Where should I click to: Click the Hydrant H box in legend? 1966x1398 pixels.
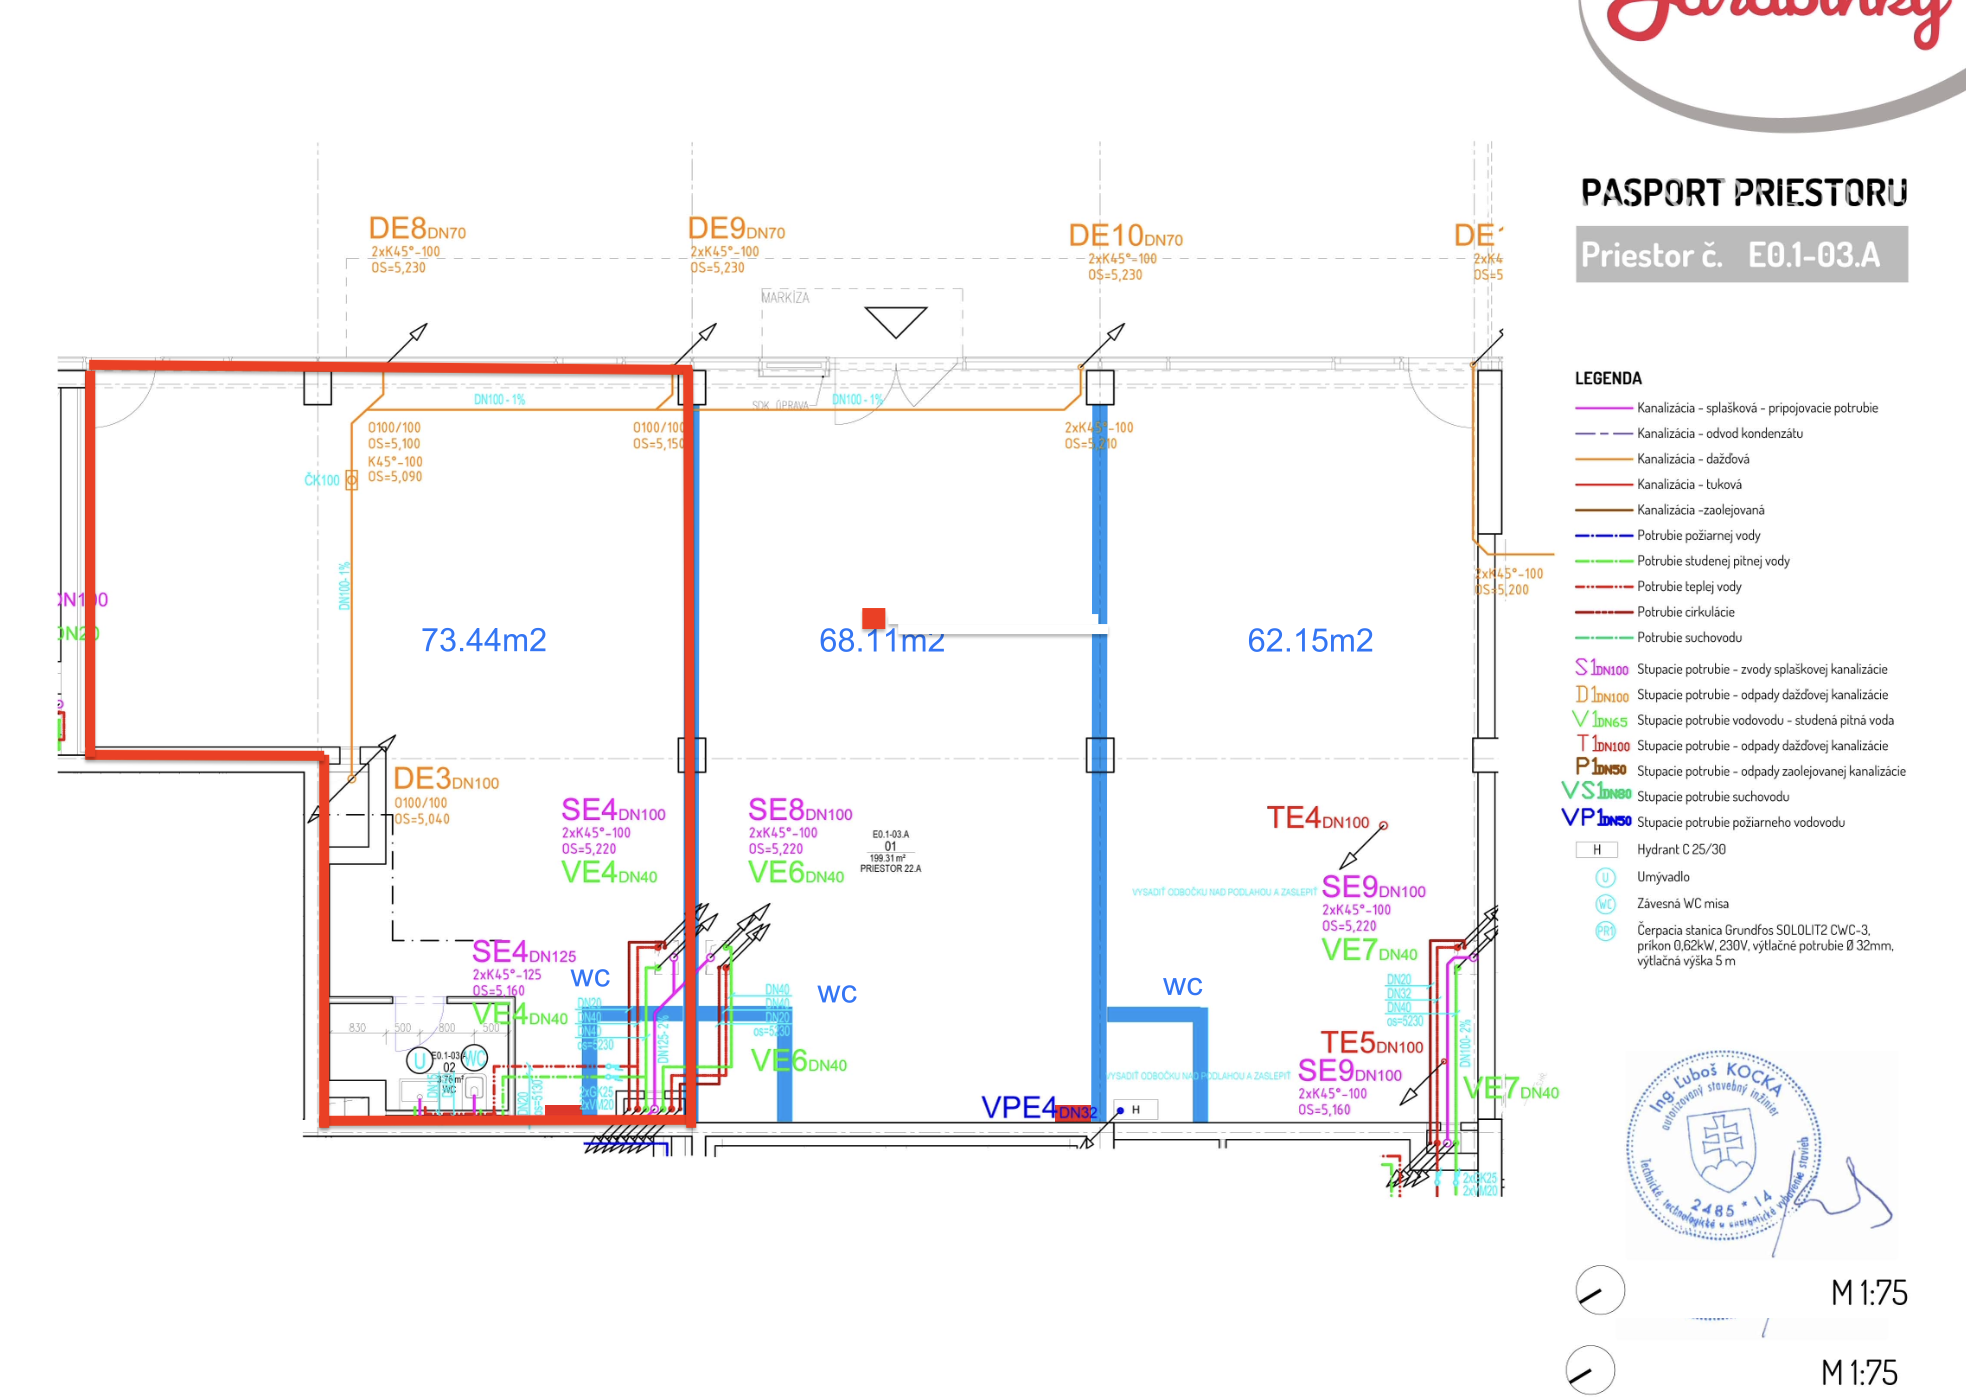click(x=1596, y=850)
